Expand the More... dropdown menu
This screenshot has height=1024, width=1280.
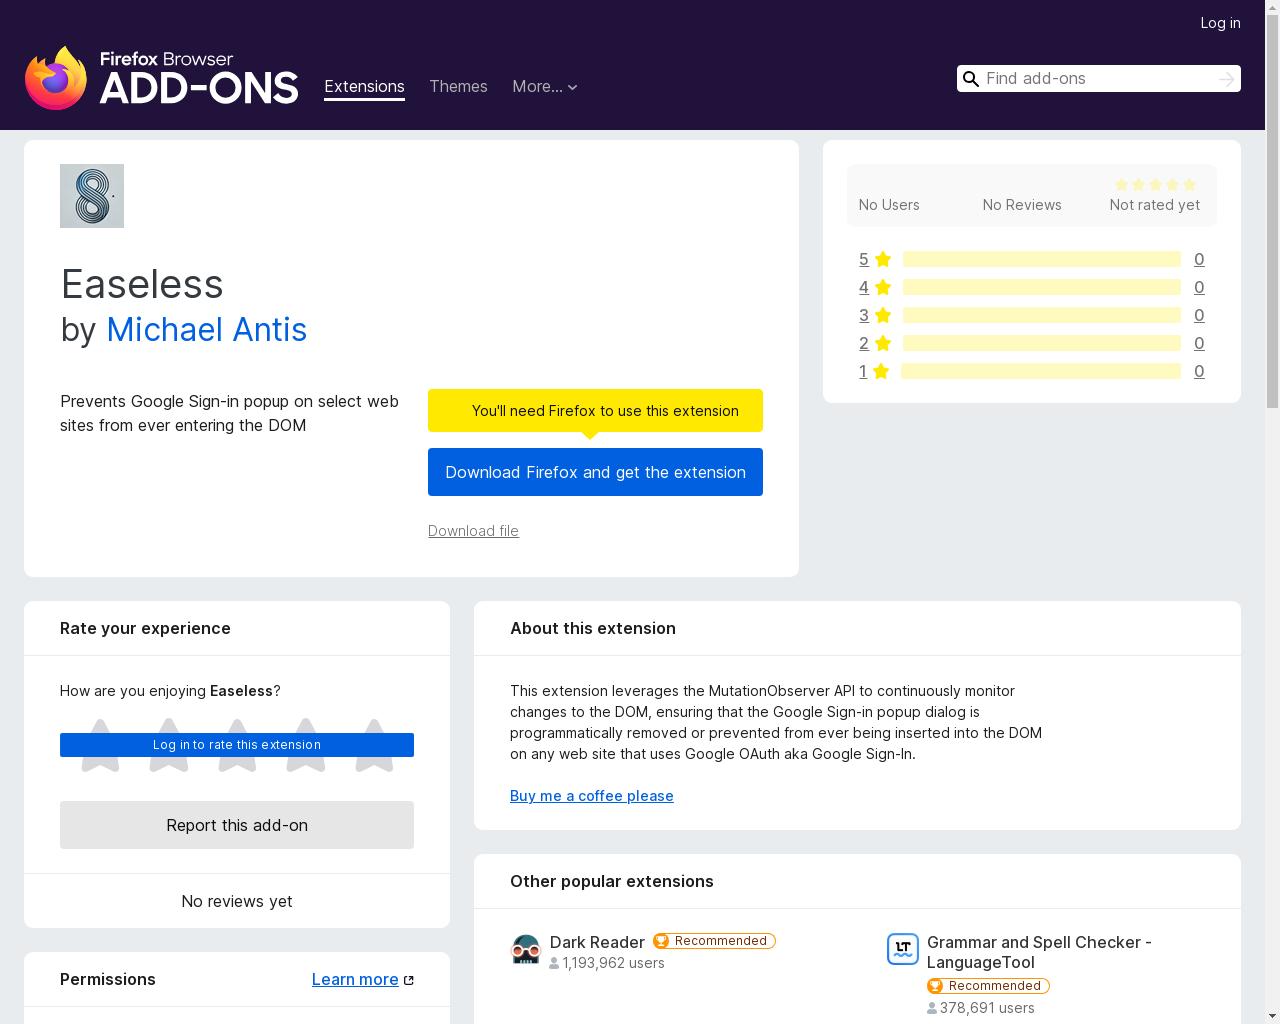(x=544, y=87)
